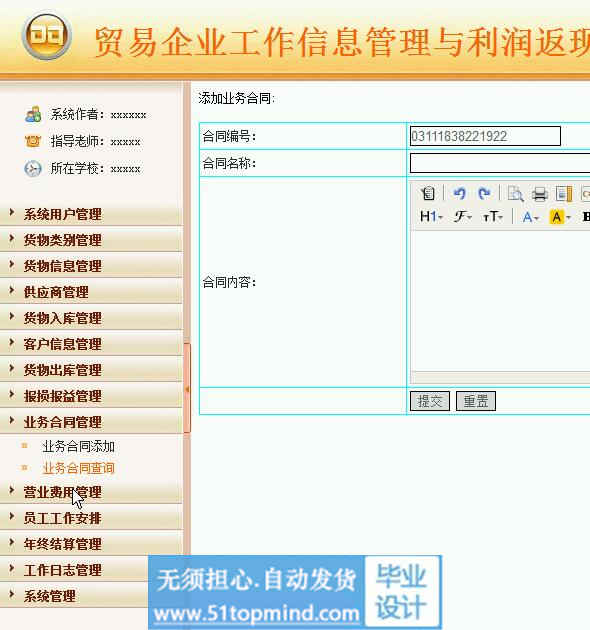The width and height of the screenshot is (590, 630).
Task: Click the print icon in editor toolbar
Action: 539,194
